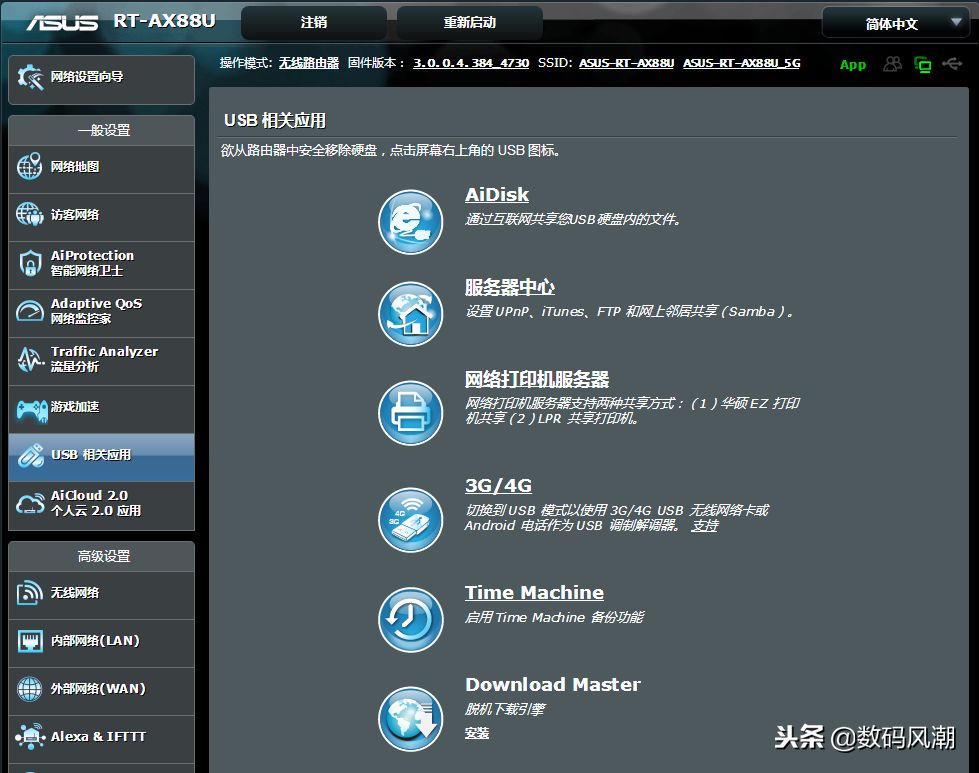
Task: Click the game boost (游戏加速) gamepad icon
Action: click(x=31, y=410)
